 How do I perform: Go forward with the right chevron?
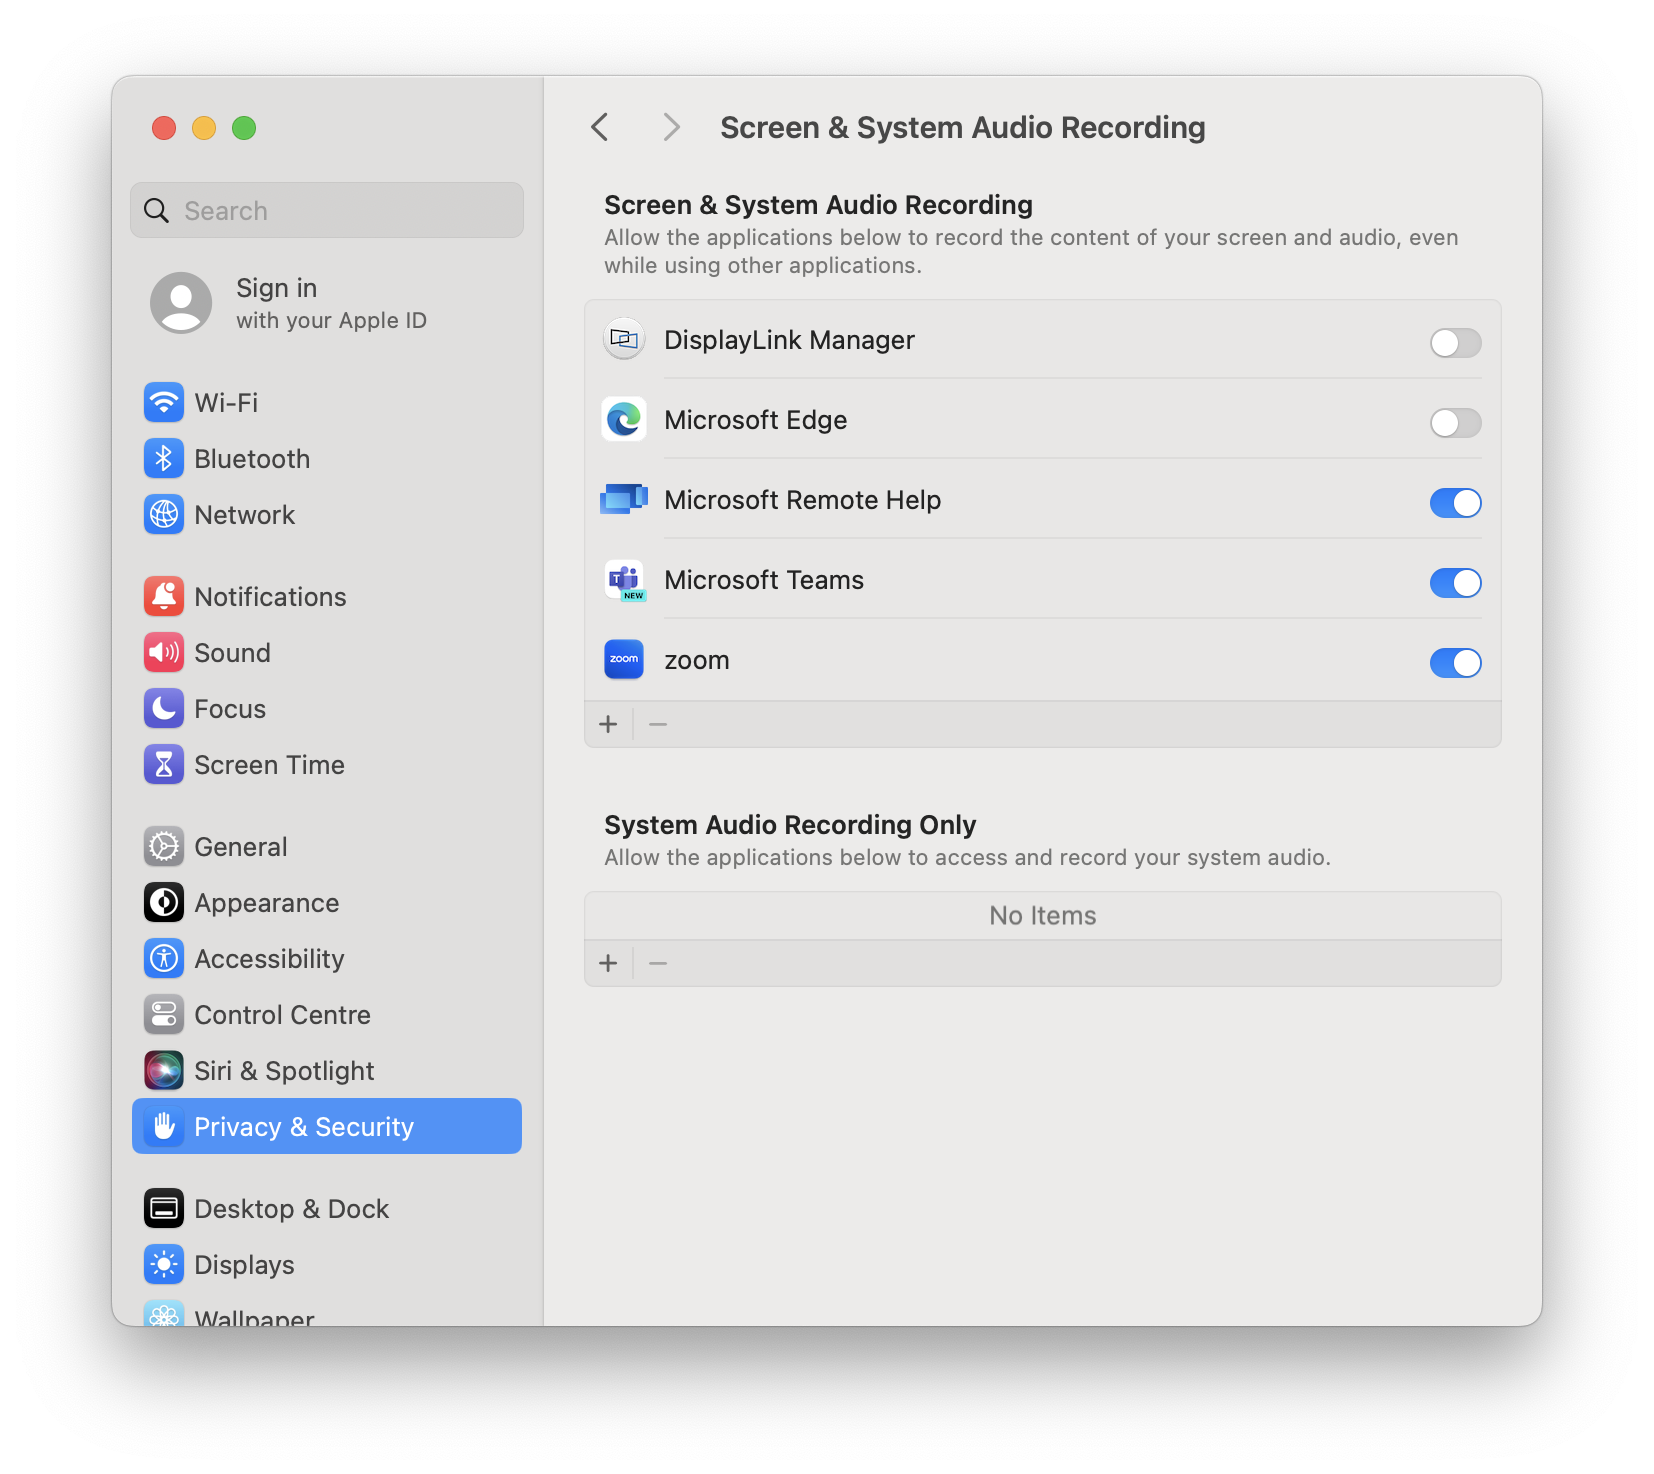[x=672, y=127]
